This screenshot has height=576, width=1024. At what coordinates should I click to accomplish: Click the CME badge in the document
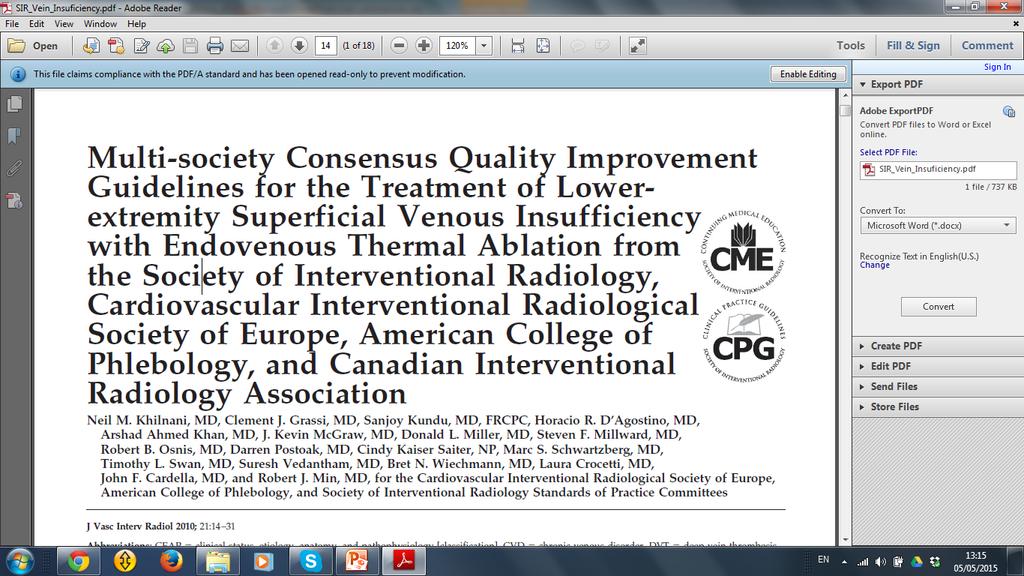click(x=743, y=251)
